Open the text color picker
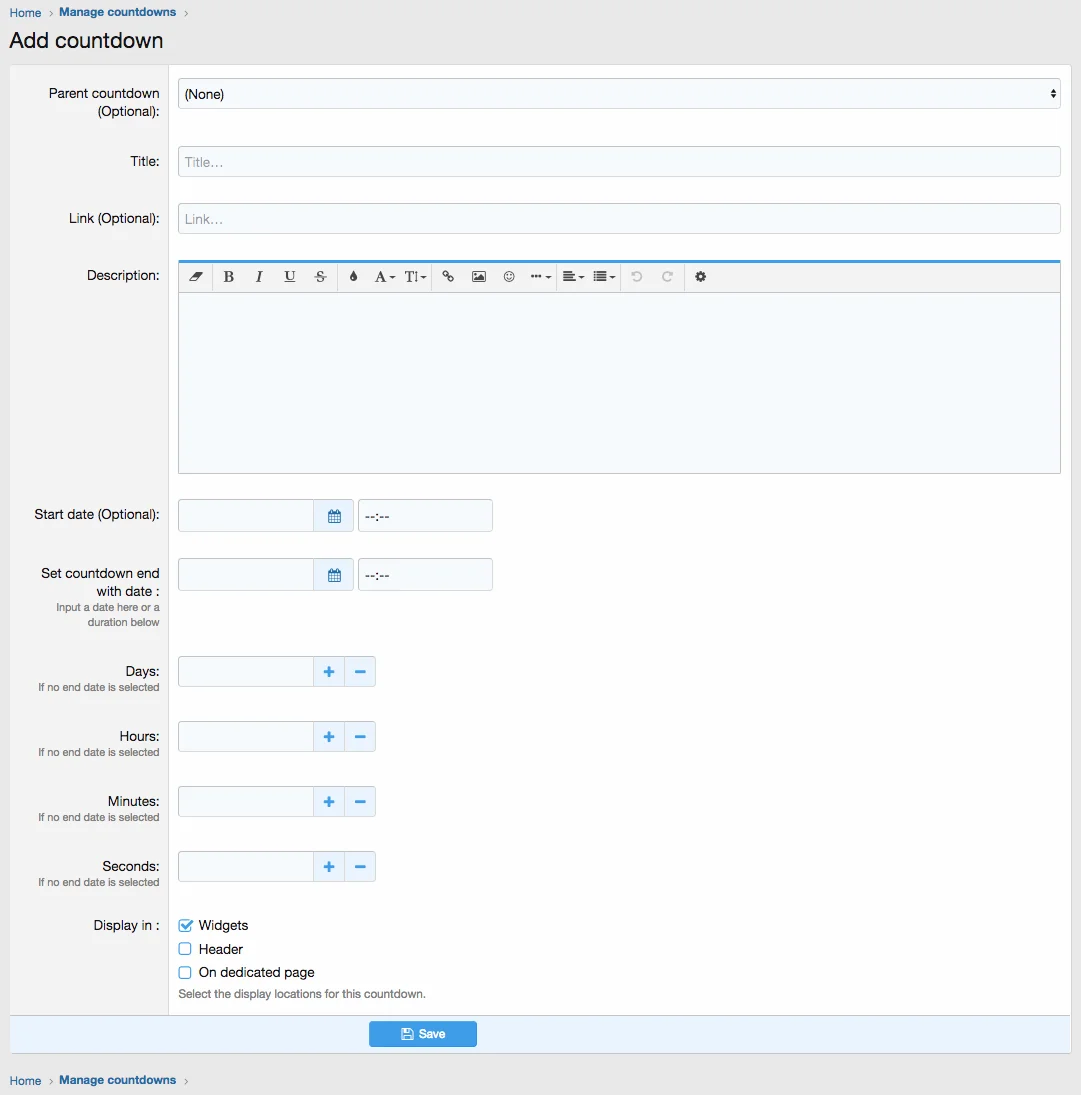This screenshot has height=1095, width=1081. click(x=353, y=277)
